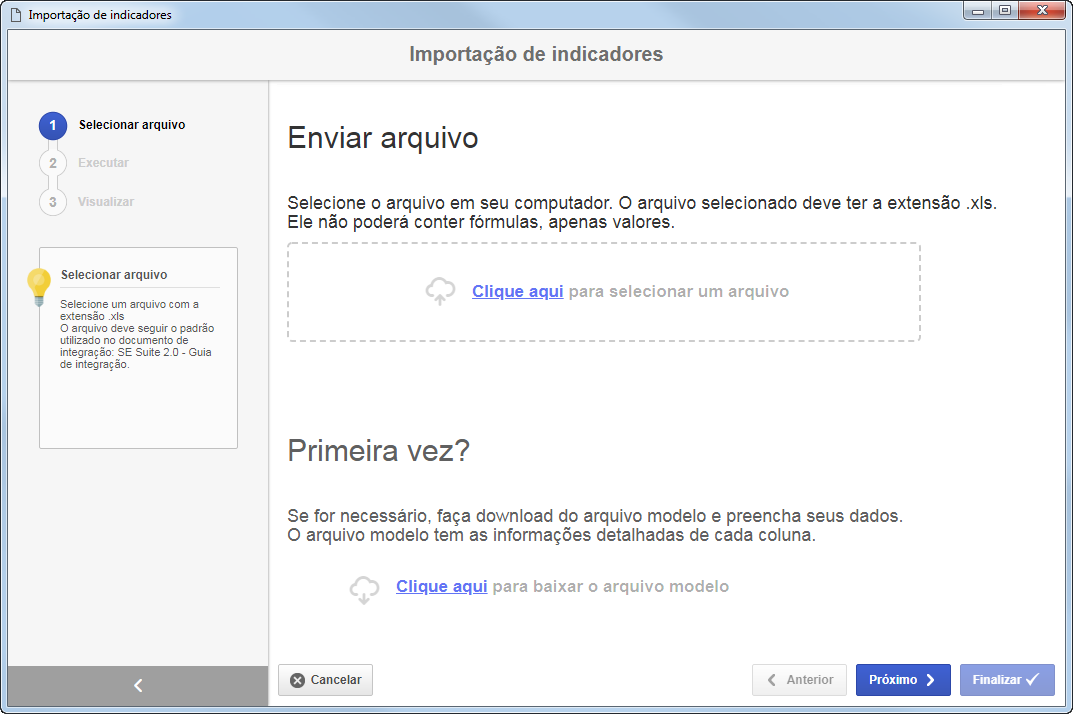
Task: Maximize the Importação de indicadores window
Action: coord(1005,11)
